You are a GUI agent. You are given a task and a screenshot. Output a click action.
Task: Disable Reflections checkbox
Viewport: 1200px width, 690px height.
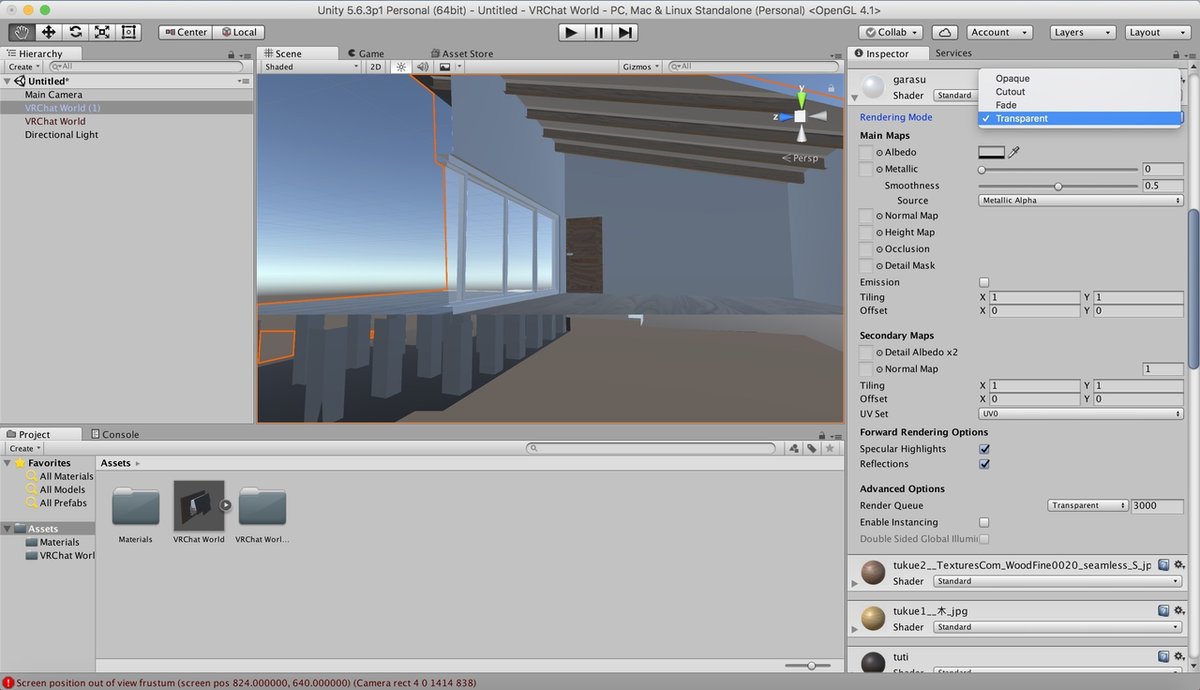(984, 463)
